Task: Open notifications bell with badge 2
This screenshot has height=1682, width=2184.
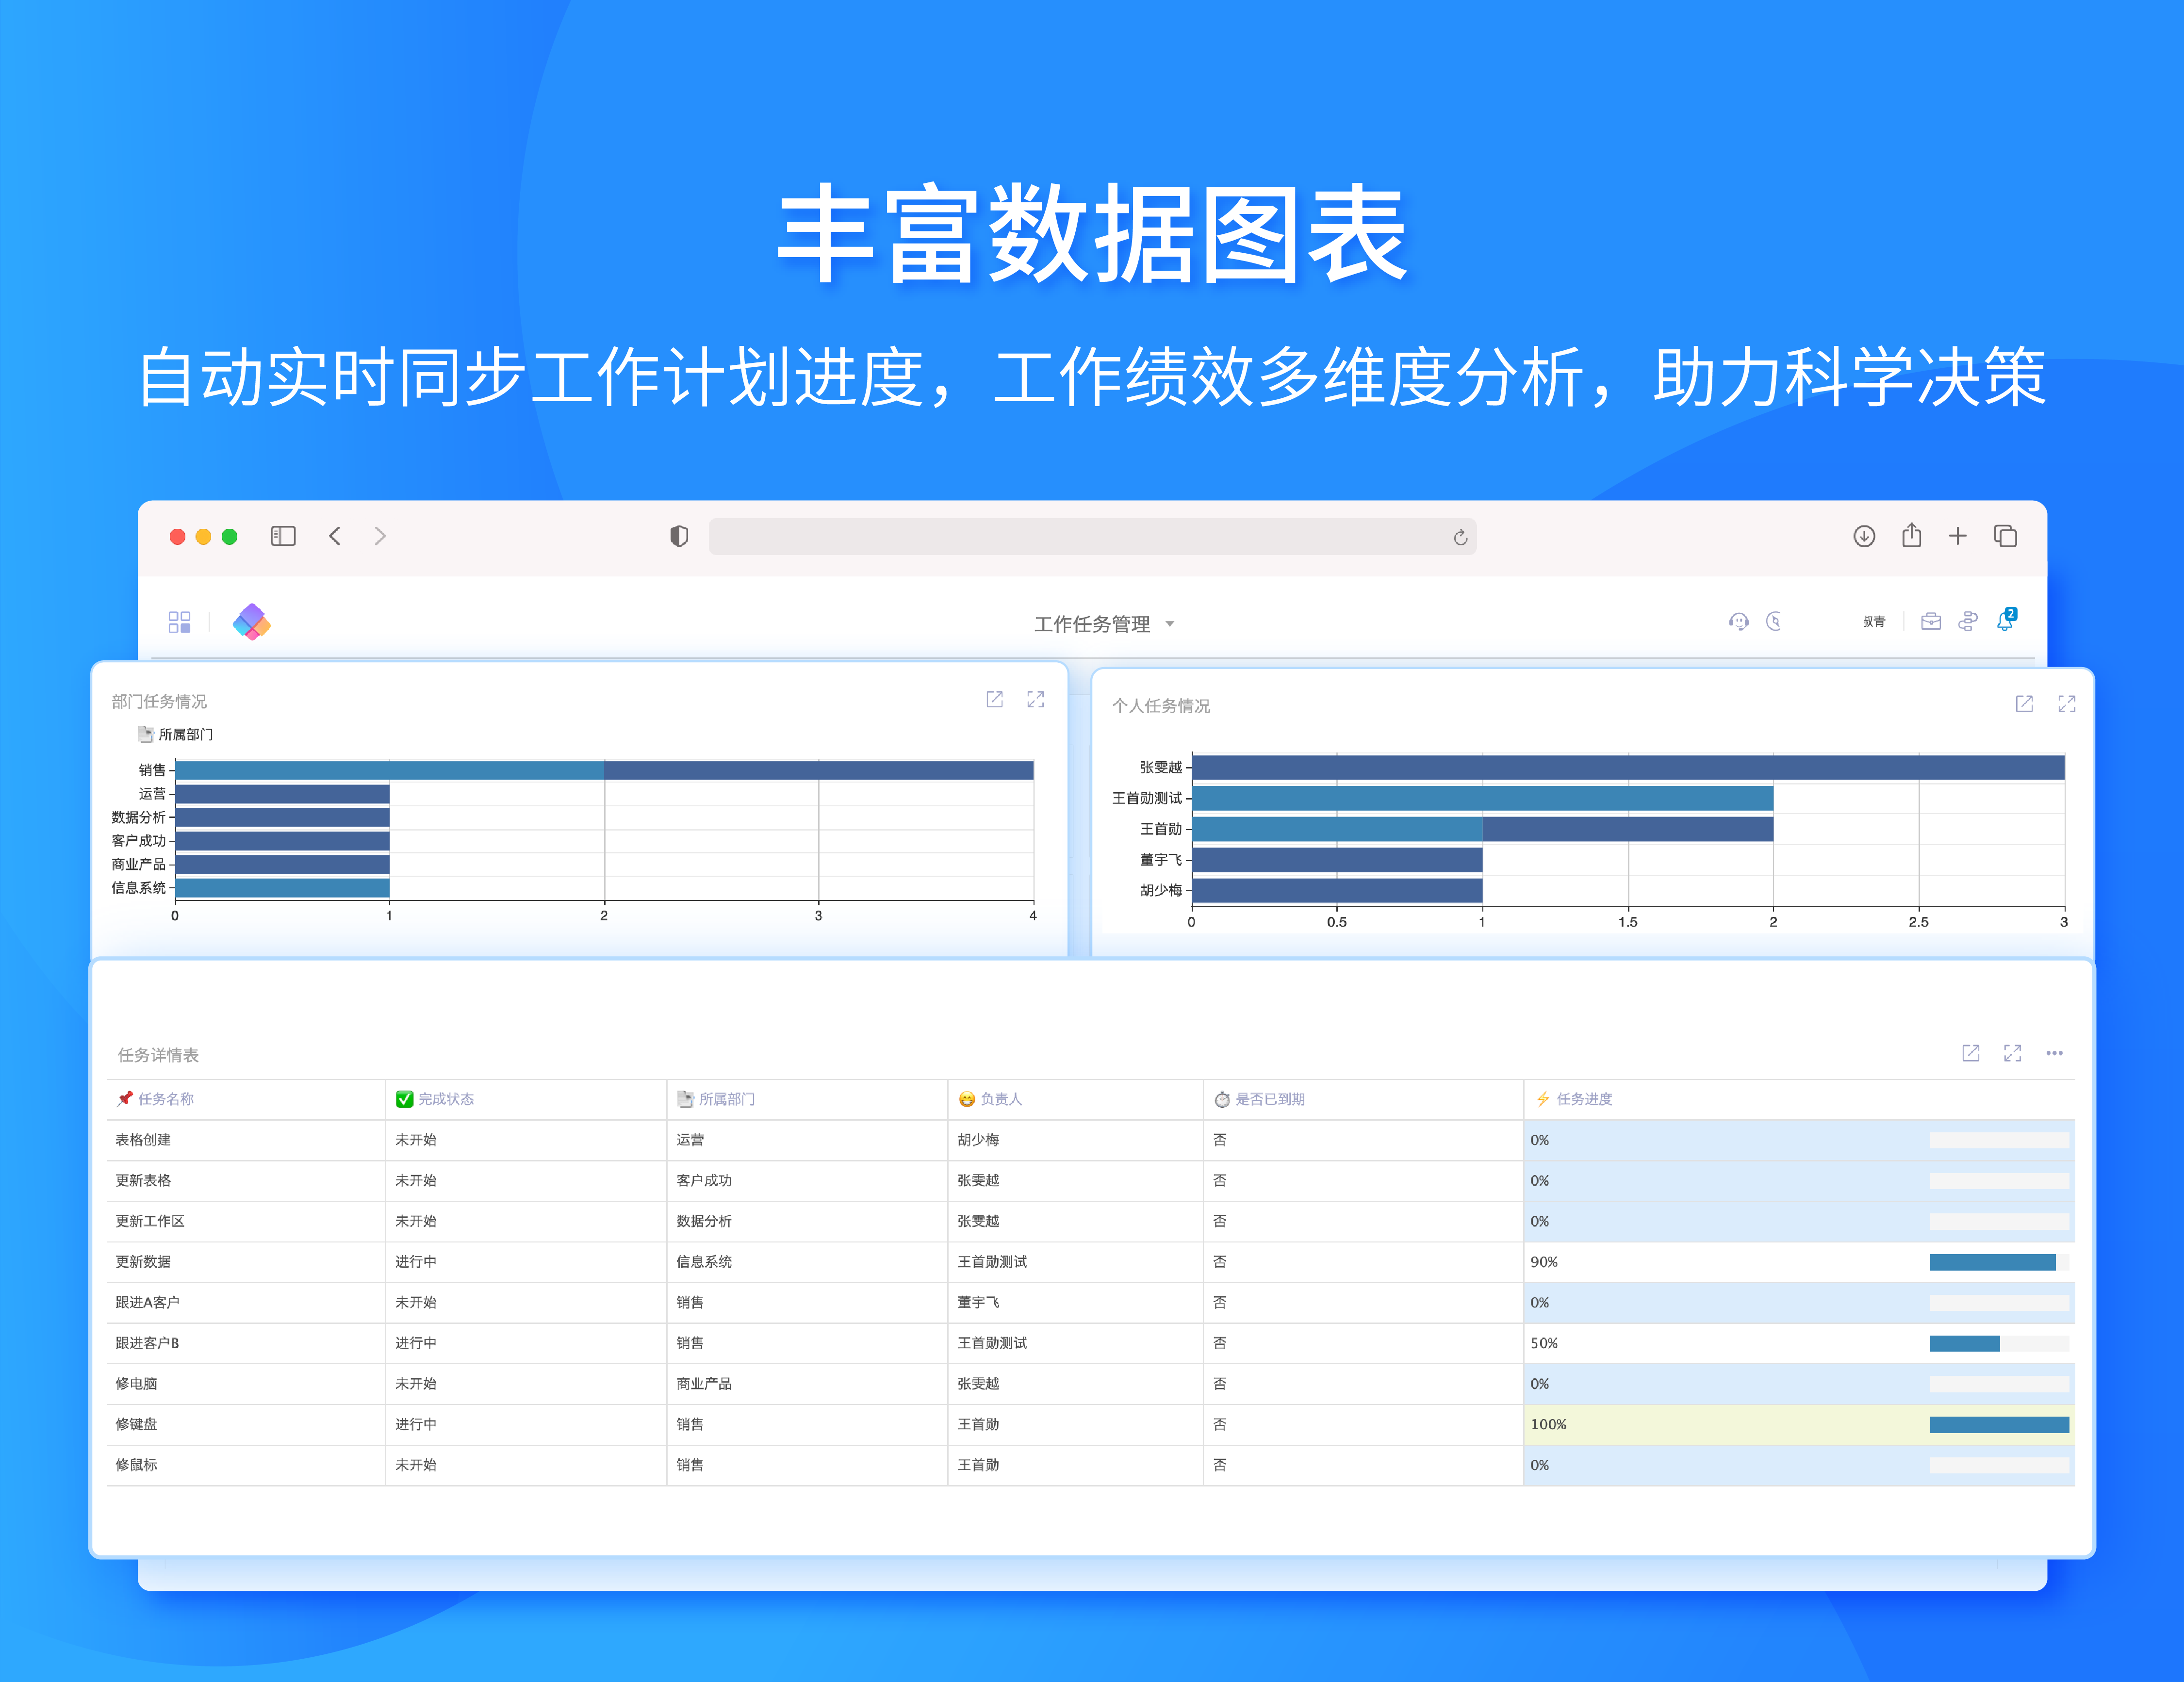Action: click(x=2006, y=620)
